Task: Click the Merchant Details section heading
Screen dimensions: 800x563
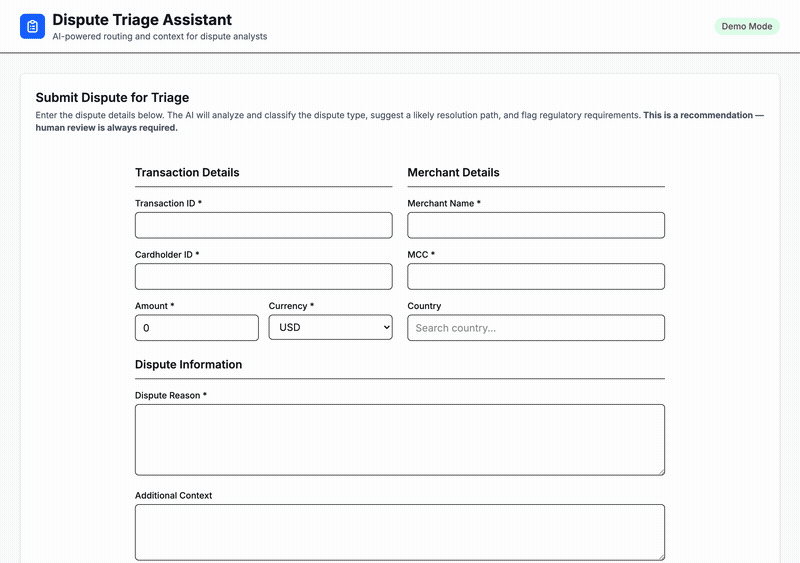Action: (x=453, y=173)
